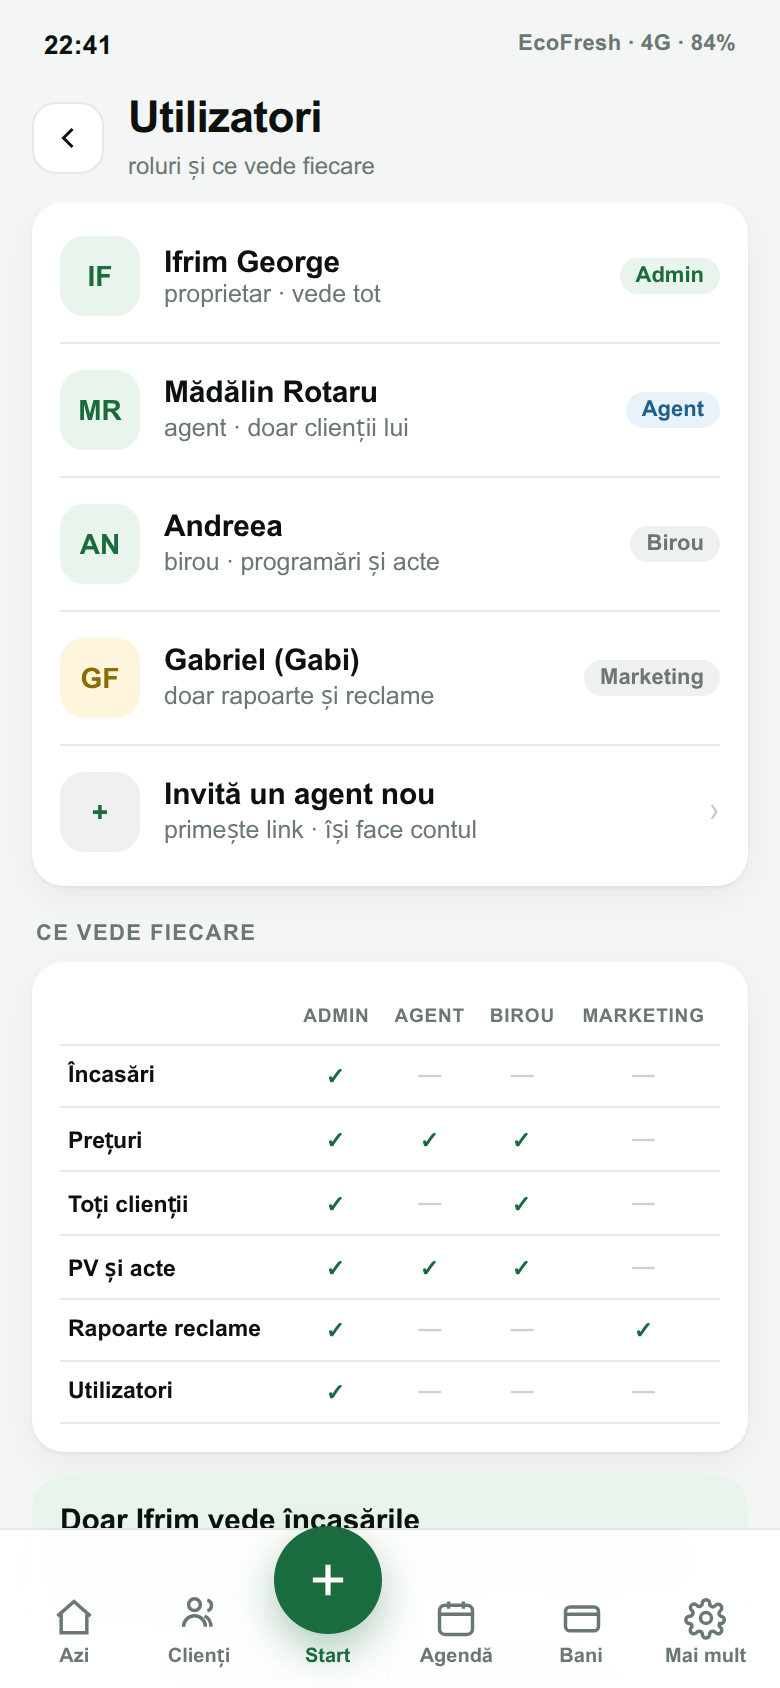780x1688 pixels.
Task: Tap the IF avatar for Ifrim George
Action: click(100, 276)
